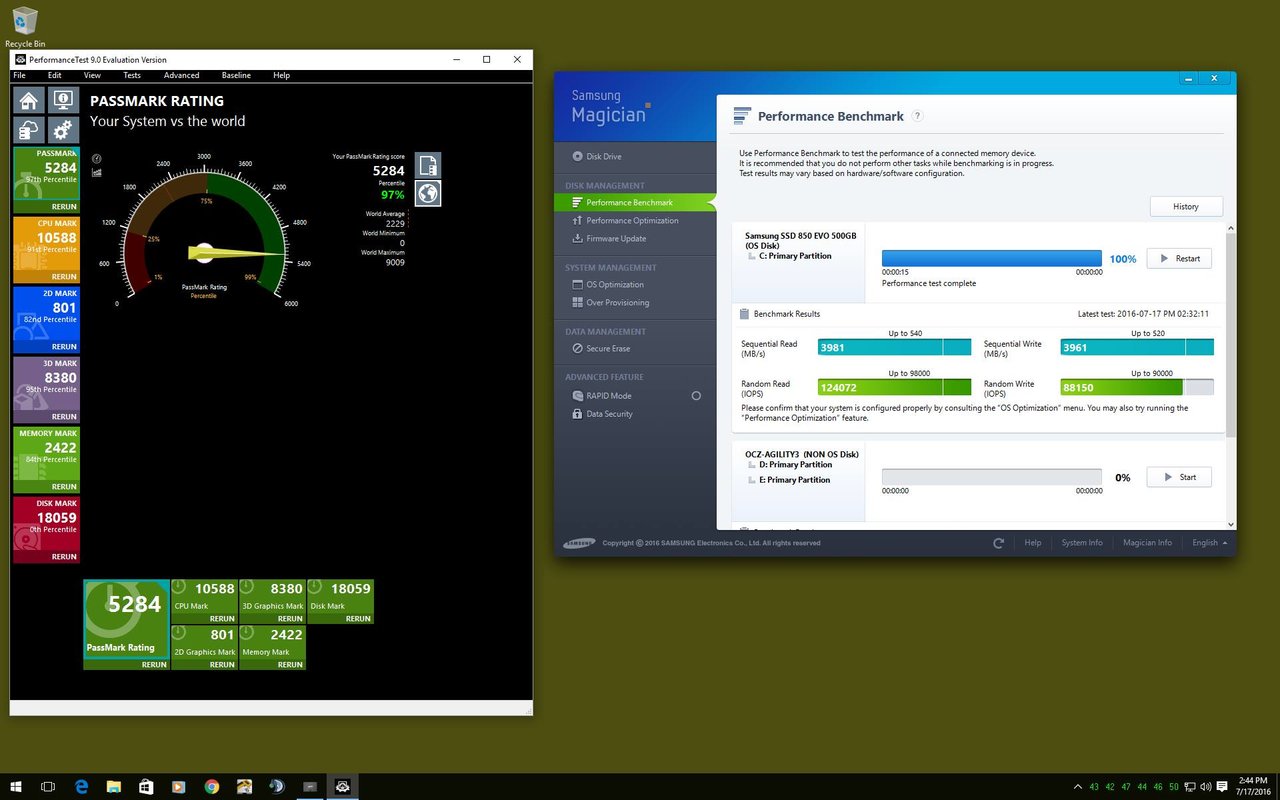
Task: Click the Samsung SSD 100% progress bar
Action: pos(992,258)
